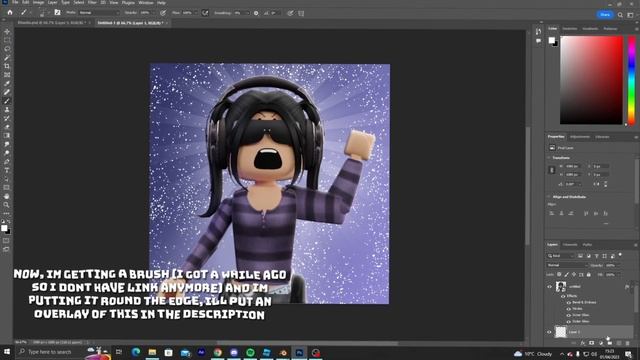Select the Pen tool
The width and height of the screenshot is (640, 360).
coord(7,162)
